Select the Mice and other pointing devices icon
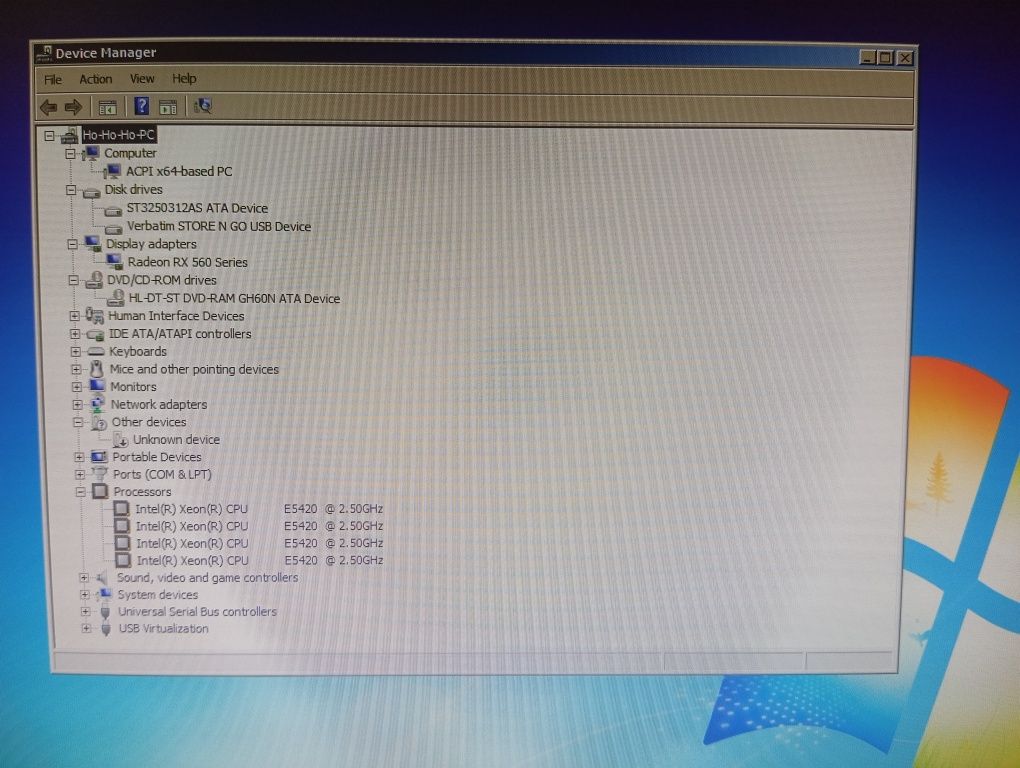The width and height of the screenshot is (1020, 768). point(97,369)
